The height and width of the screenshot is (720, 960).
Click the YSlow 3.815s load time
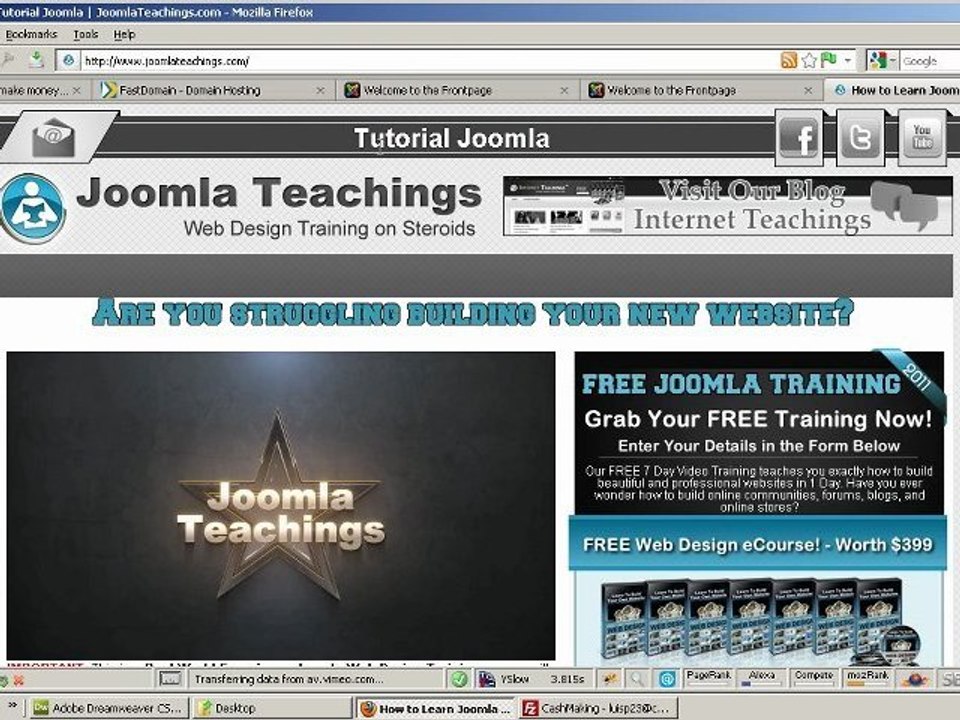tap(568, 679)
